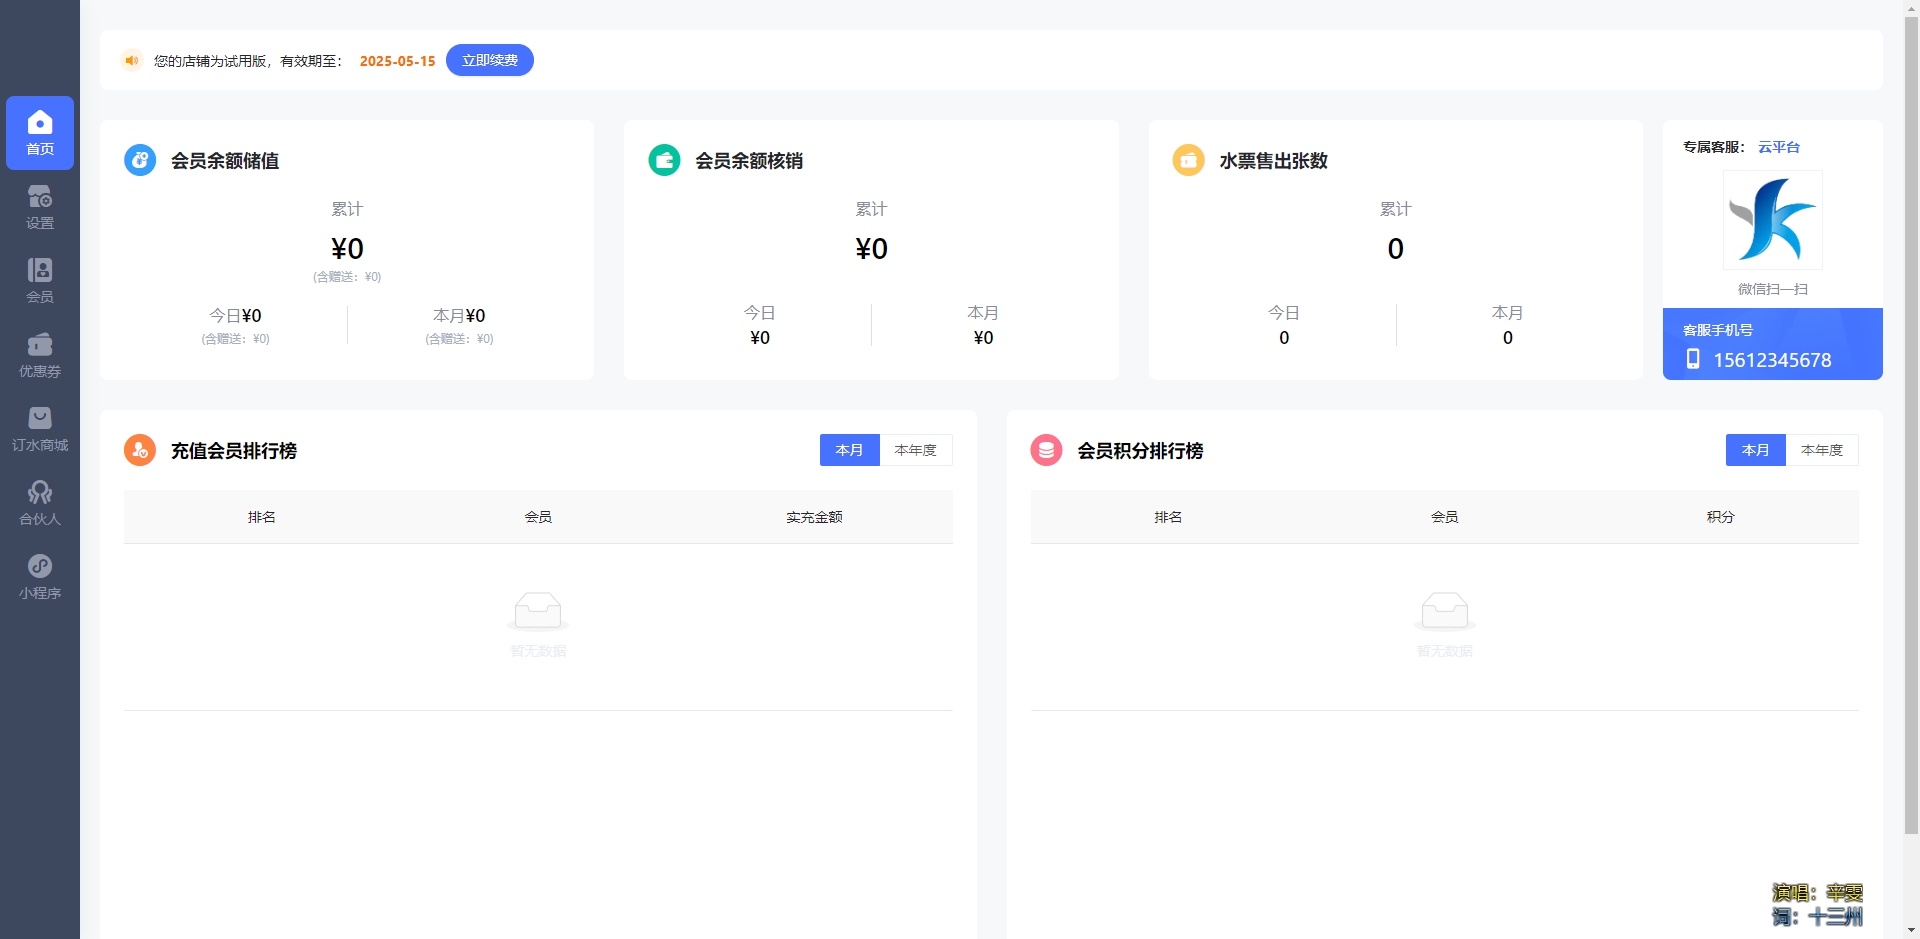Click the 客服手机号 phone number banner
This screenshot has height=939, width=1920.
click(x=1772, y=345)
